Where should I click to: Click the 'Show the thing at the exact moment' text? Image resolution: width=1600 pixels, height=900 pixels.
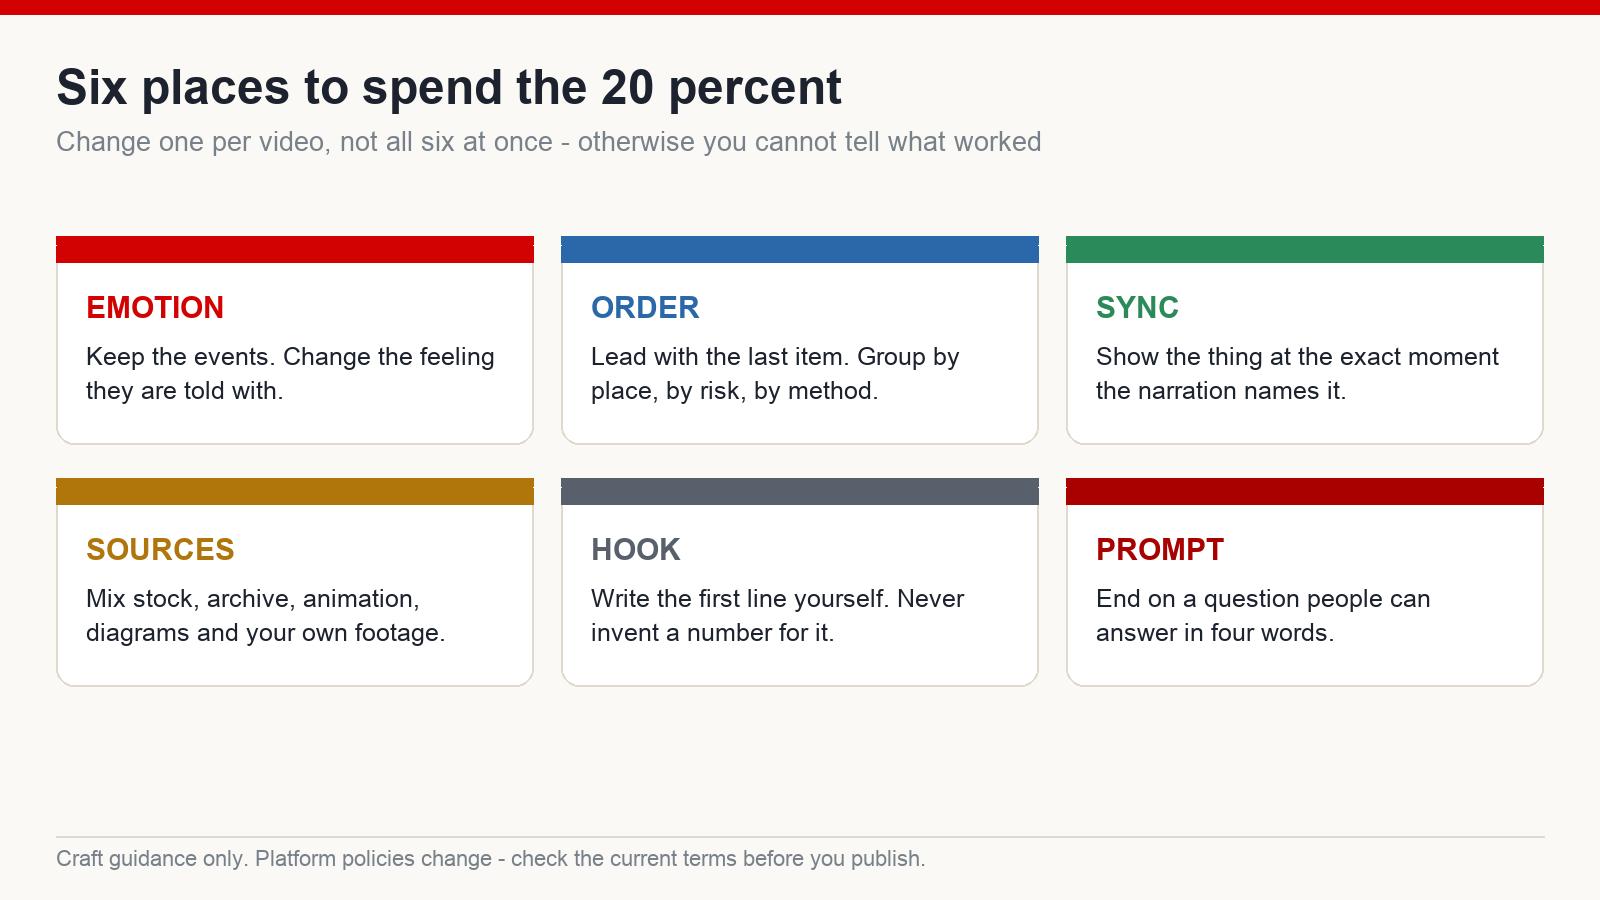(x=1297, y=374)
